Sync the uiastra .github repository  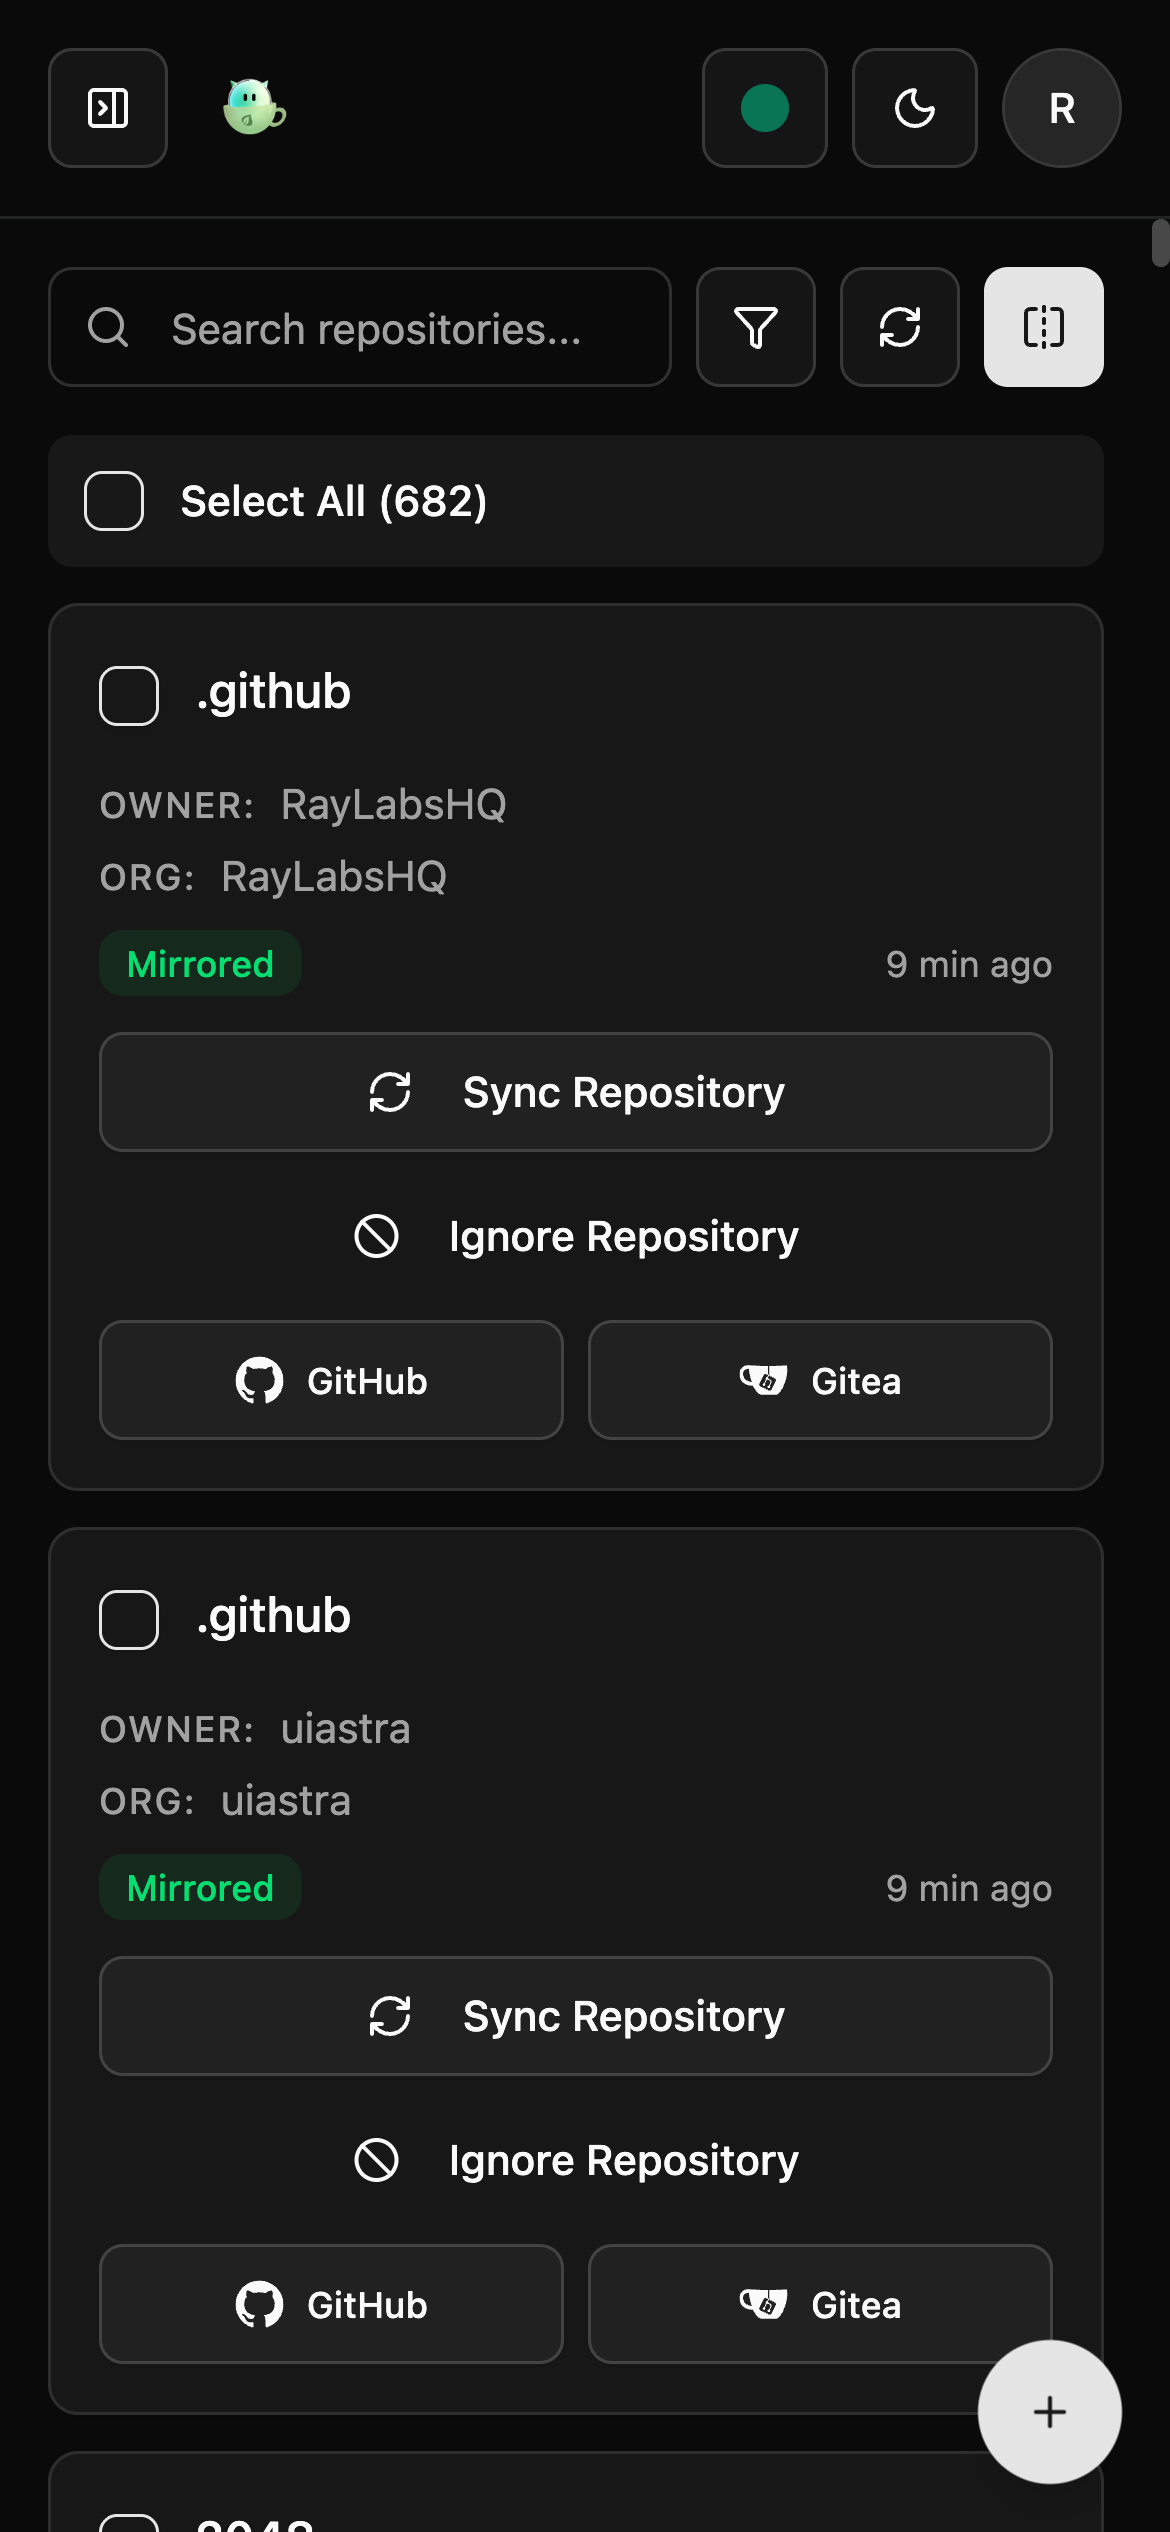(x=575, y=2016)
